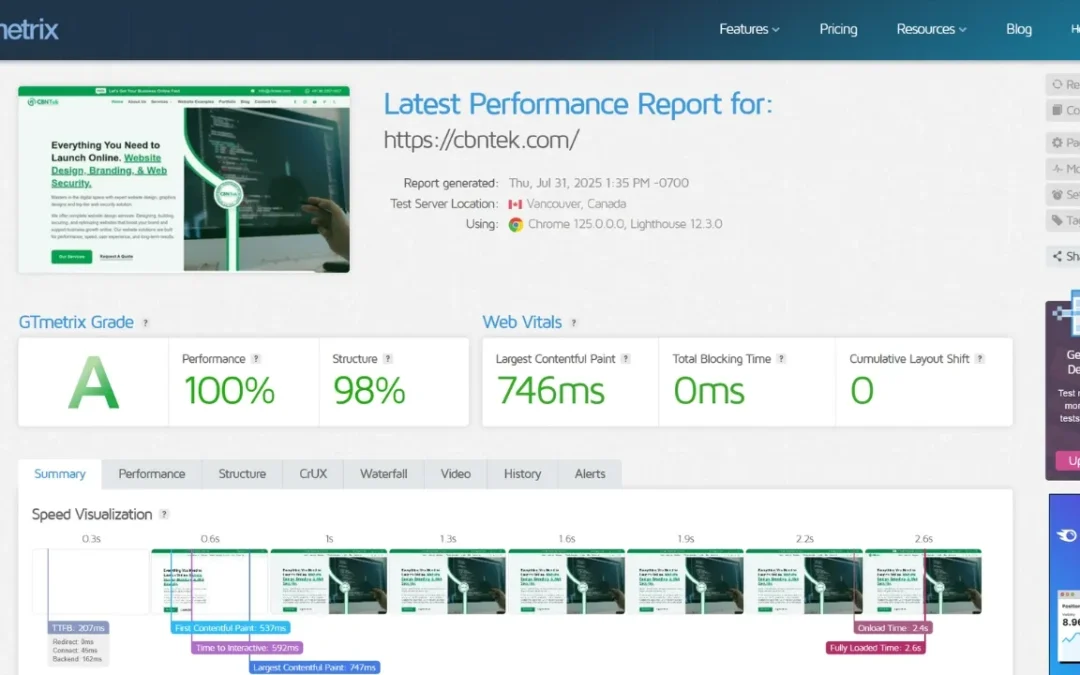The image size is (1080, 675).
Task: Open the Structure report tab
Action: click(x=242, y=474)
